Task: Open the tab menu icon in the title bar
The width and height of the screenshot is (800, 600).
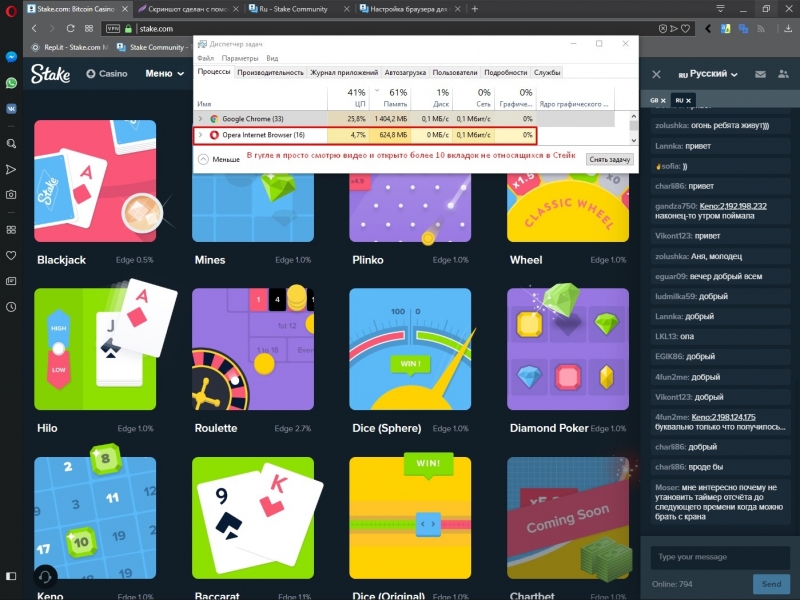Action: click(x=720, y=9)
